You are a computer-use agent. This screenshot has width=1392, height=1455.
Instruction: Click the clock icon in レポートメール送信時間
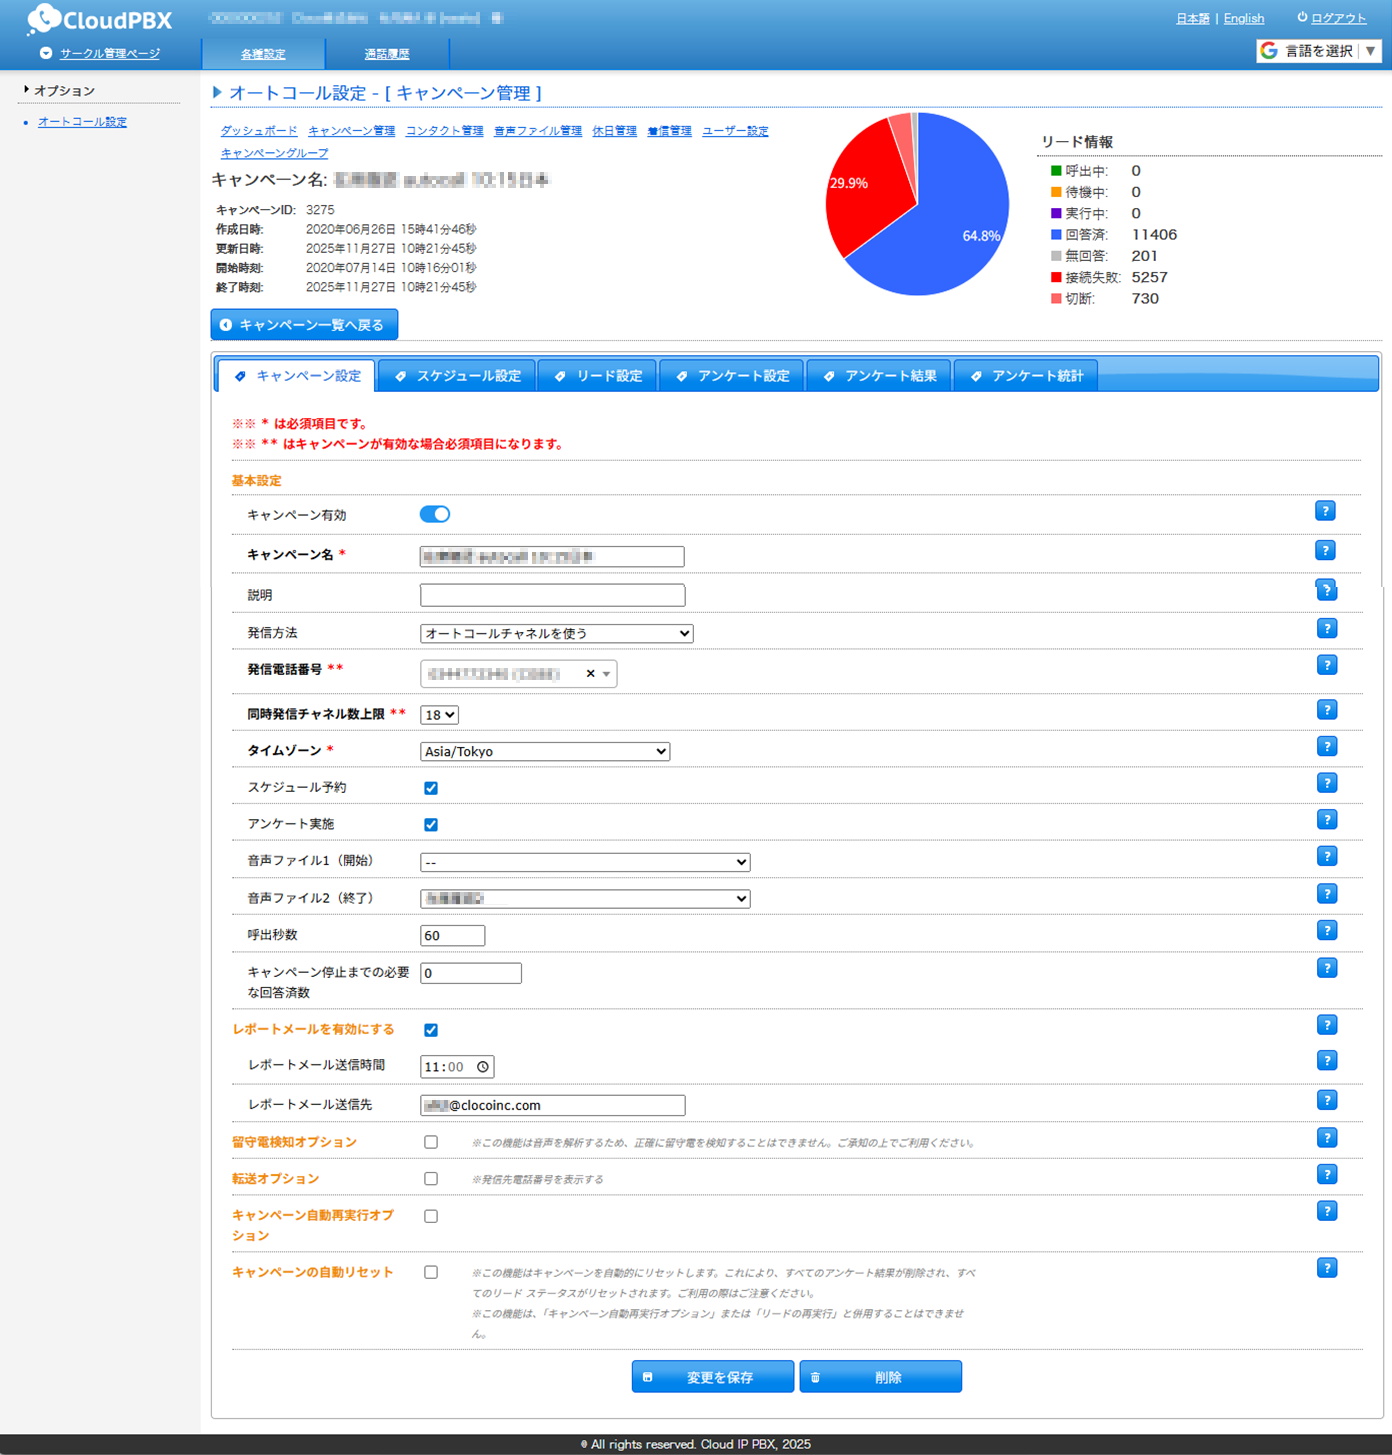click(483, 1067)
